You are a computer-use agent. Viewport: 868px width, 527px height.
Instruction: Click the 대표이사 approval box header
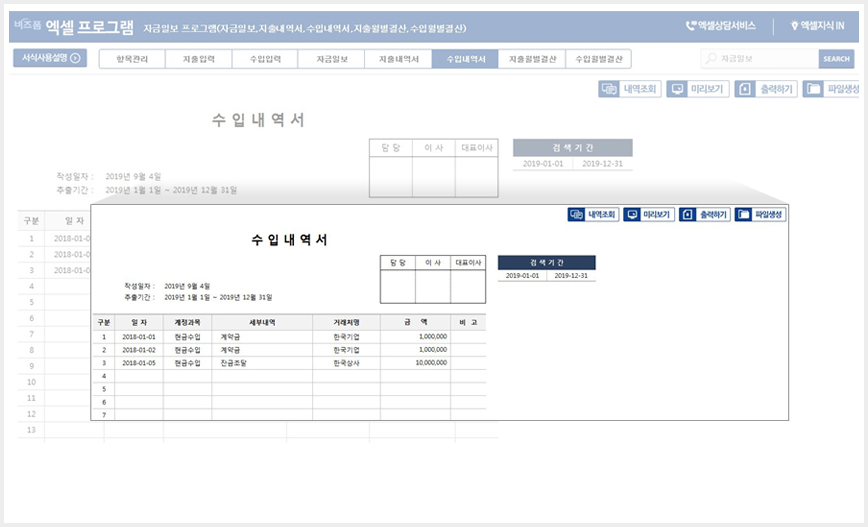(468, 262)
